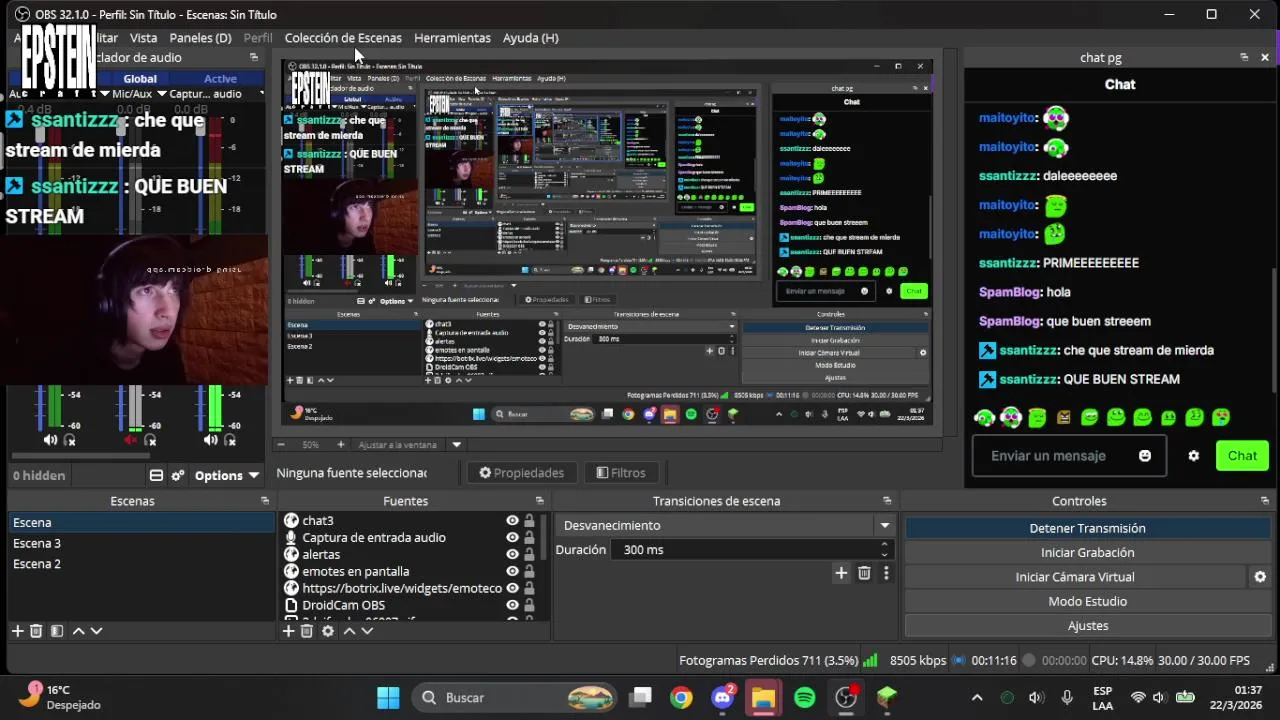Move scene down with Escenas down arrow
This screenshot has width=1280, height=720.
(96, 631)
